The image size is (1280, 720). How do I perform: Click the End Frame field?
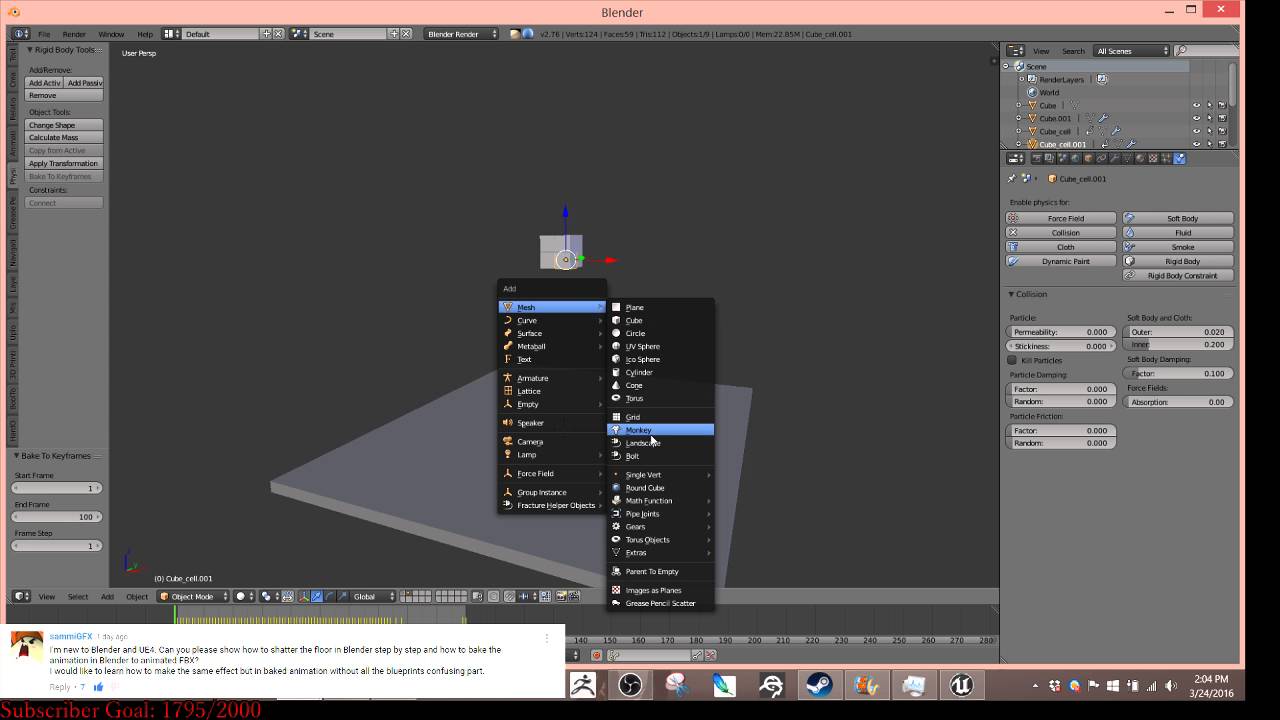[58, 517]
